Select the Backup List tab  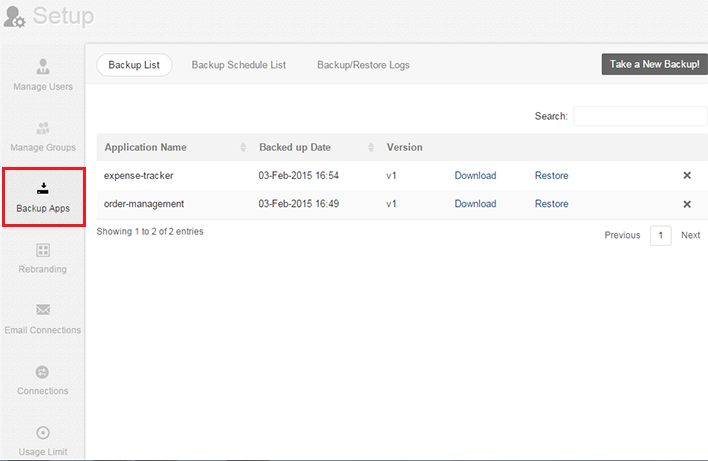(134, 65)
